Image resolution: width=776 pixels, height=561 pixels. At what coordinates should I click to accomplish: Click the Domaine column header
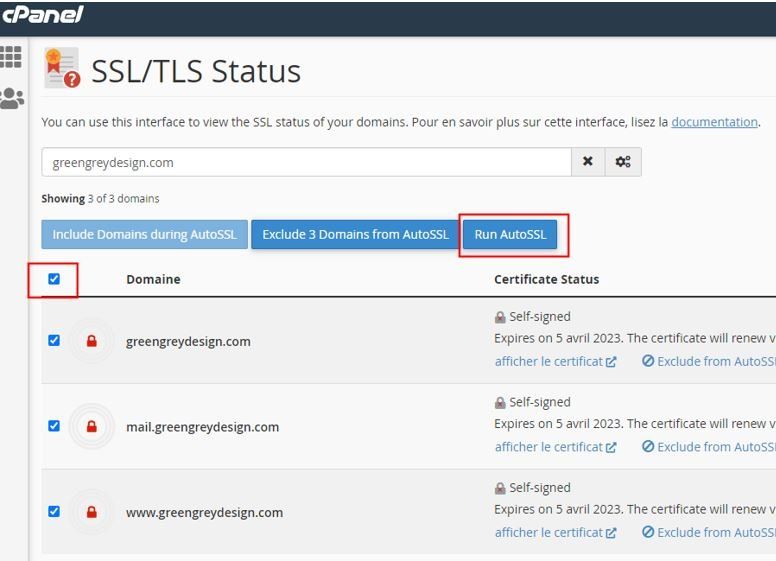[153, 280]
